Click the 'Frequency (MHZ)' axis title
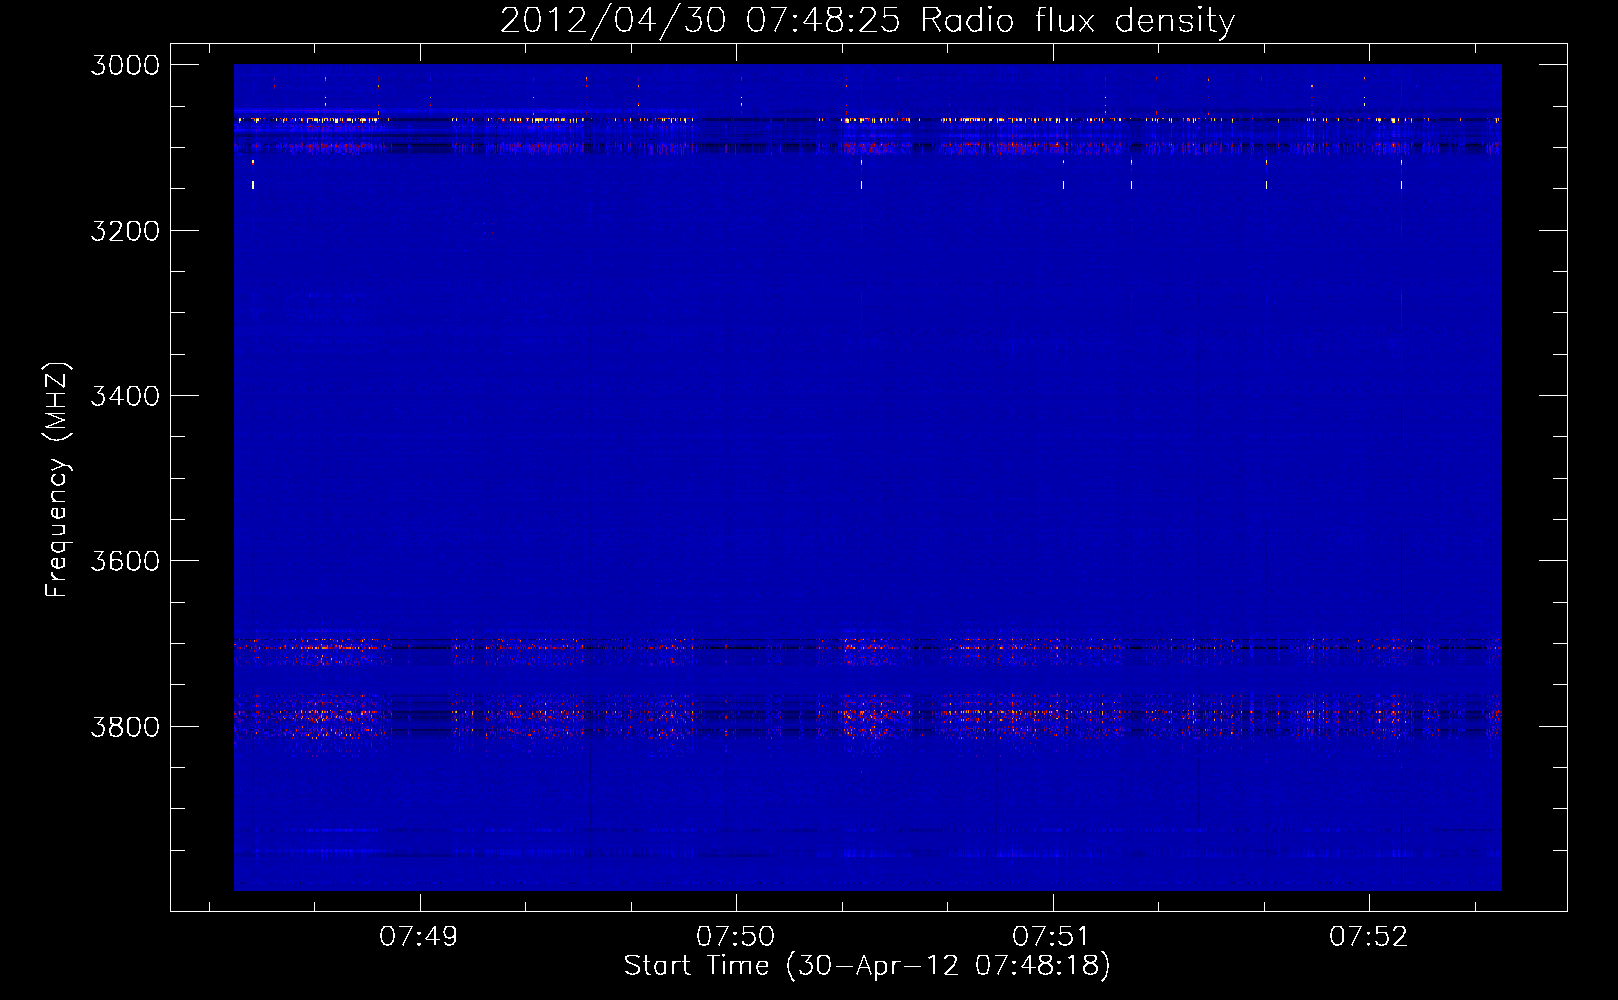1618x1000 pixels. 58,480
